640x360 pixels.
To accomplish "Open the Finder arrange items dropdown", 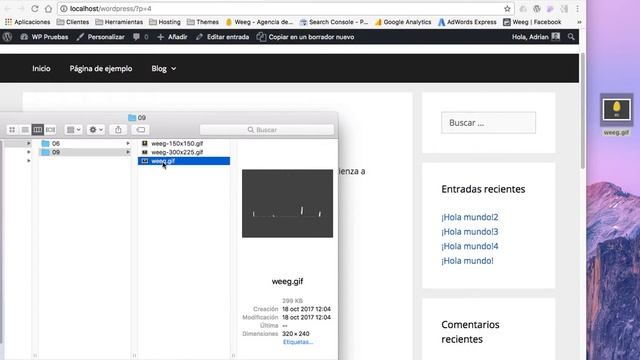I will [x=73, y=130].
